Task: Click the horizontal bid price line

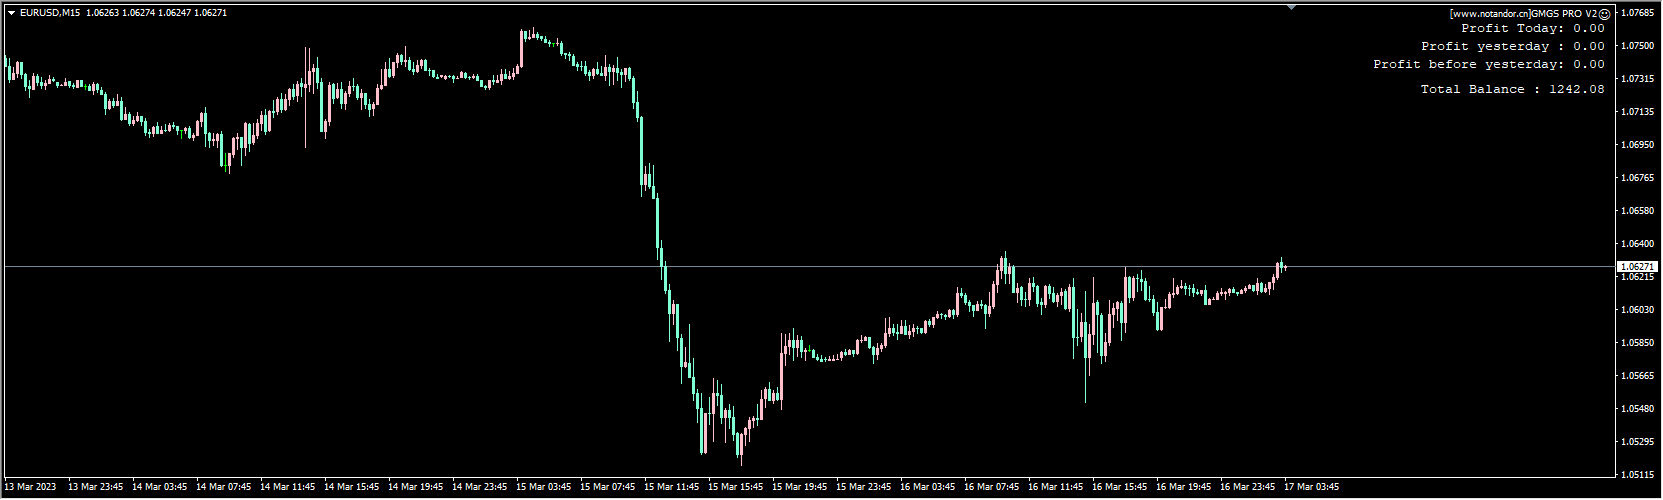Action: (x=808, y=267)
